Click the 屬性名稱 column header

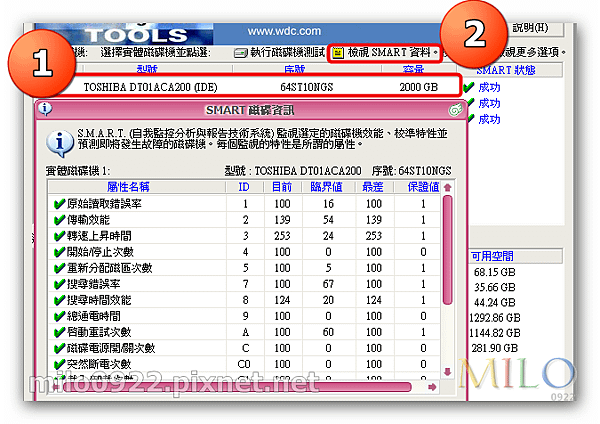point(137,187)
